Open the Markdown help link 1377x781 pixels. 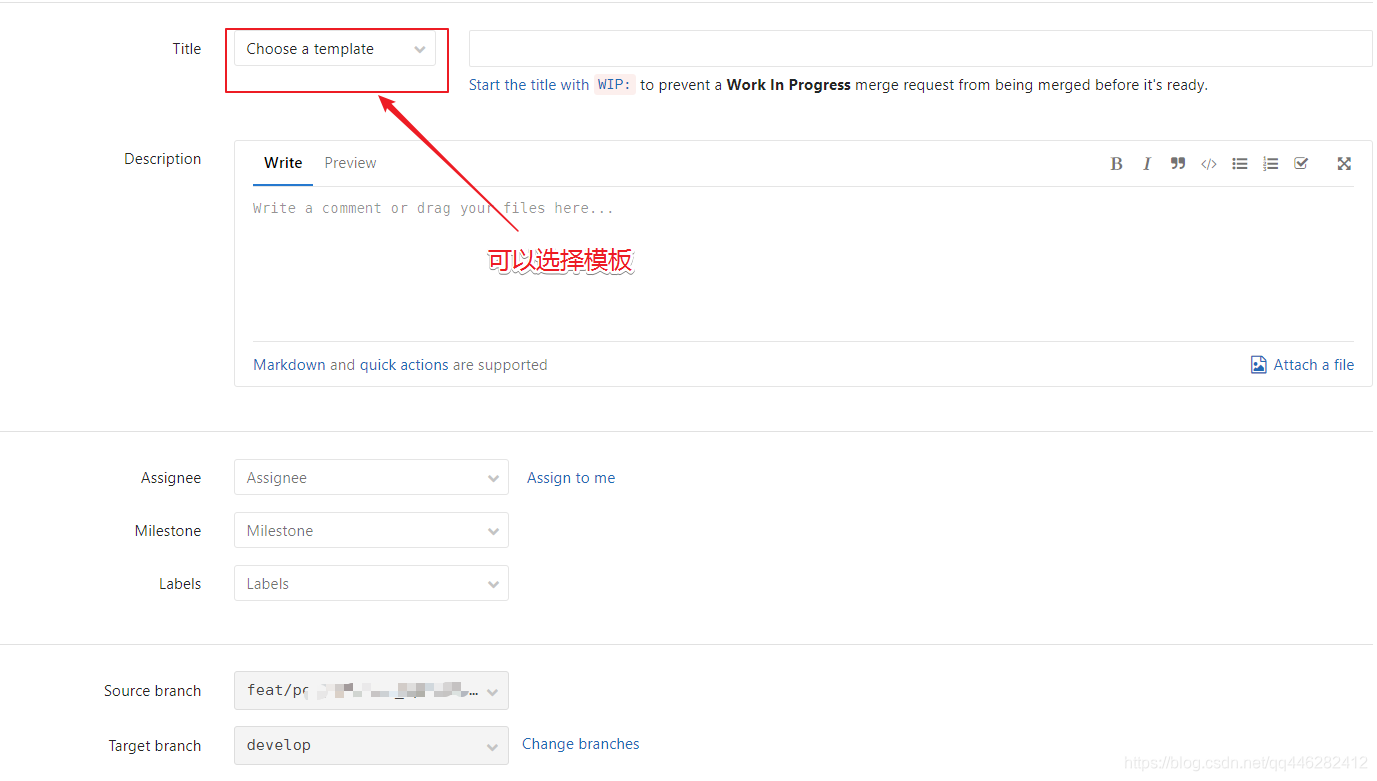(x=289, y=365)
